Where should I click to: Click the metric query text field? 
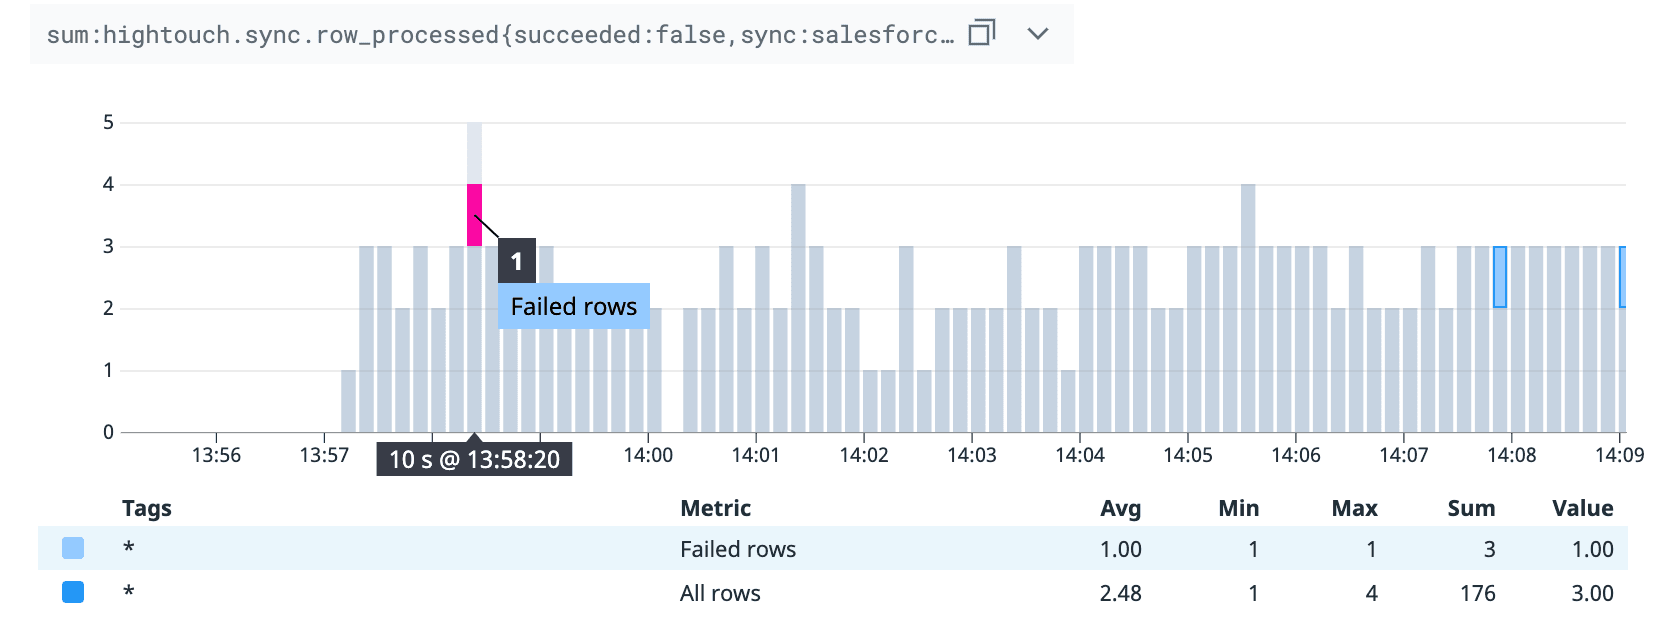pos(499,35)
